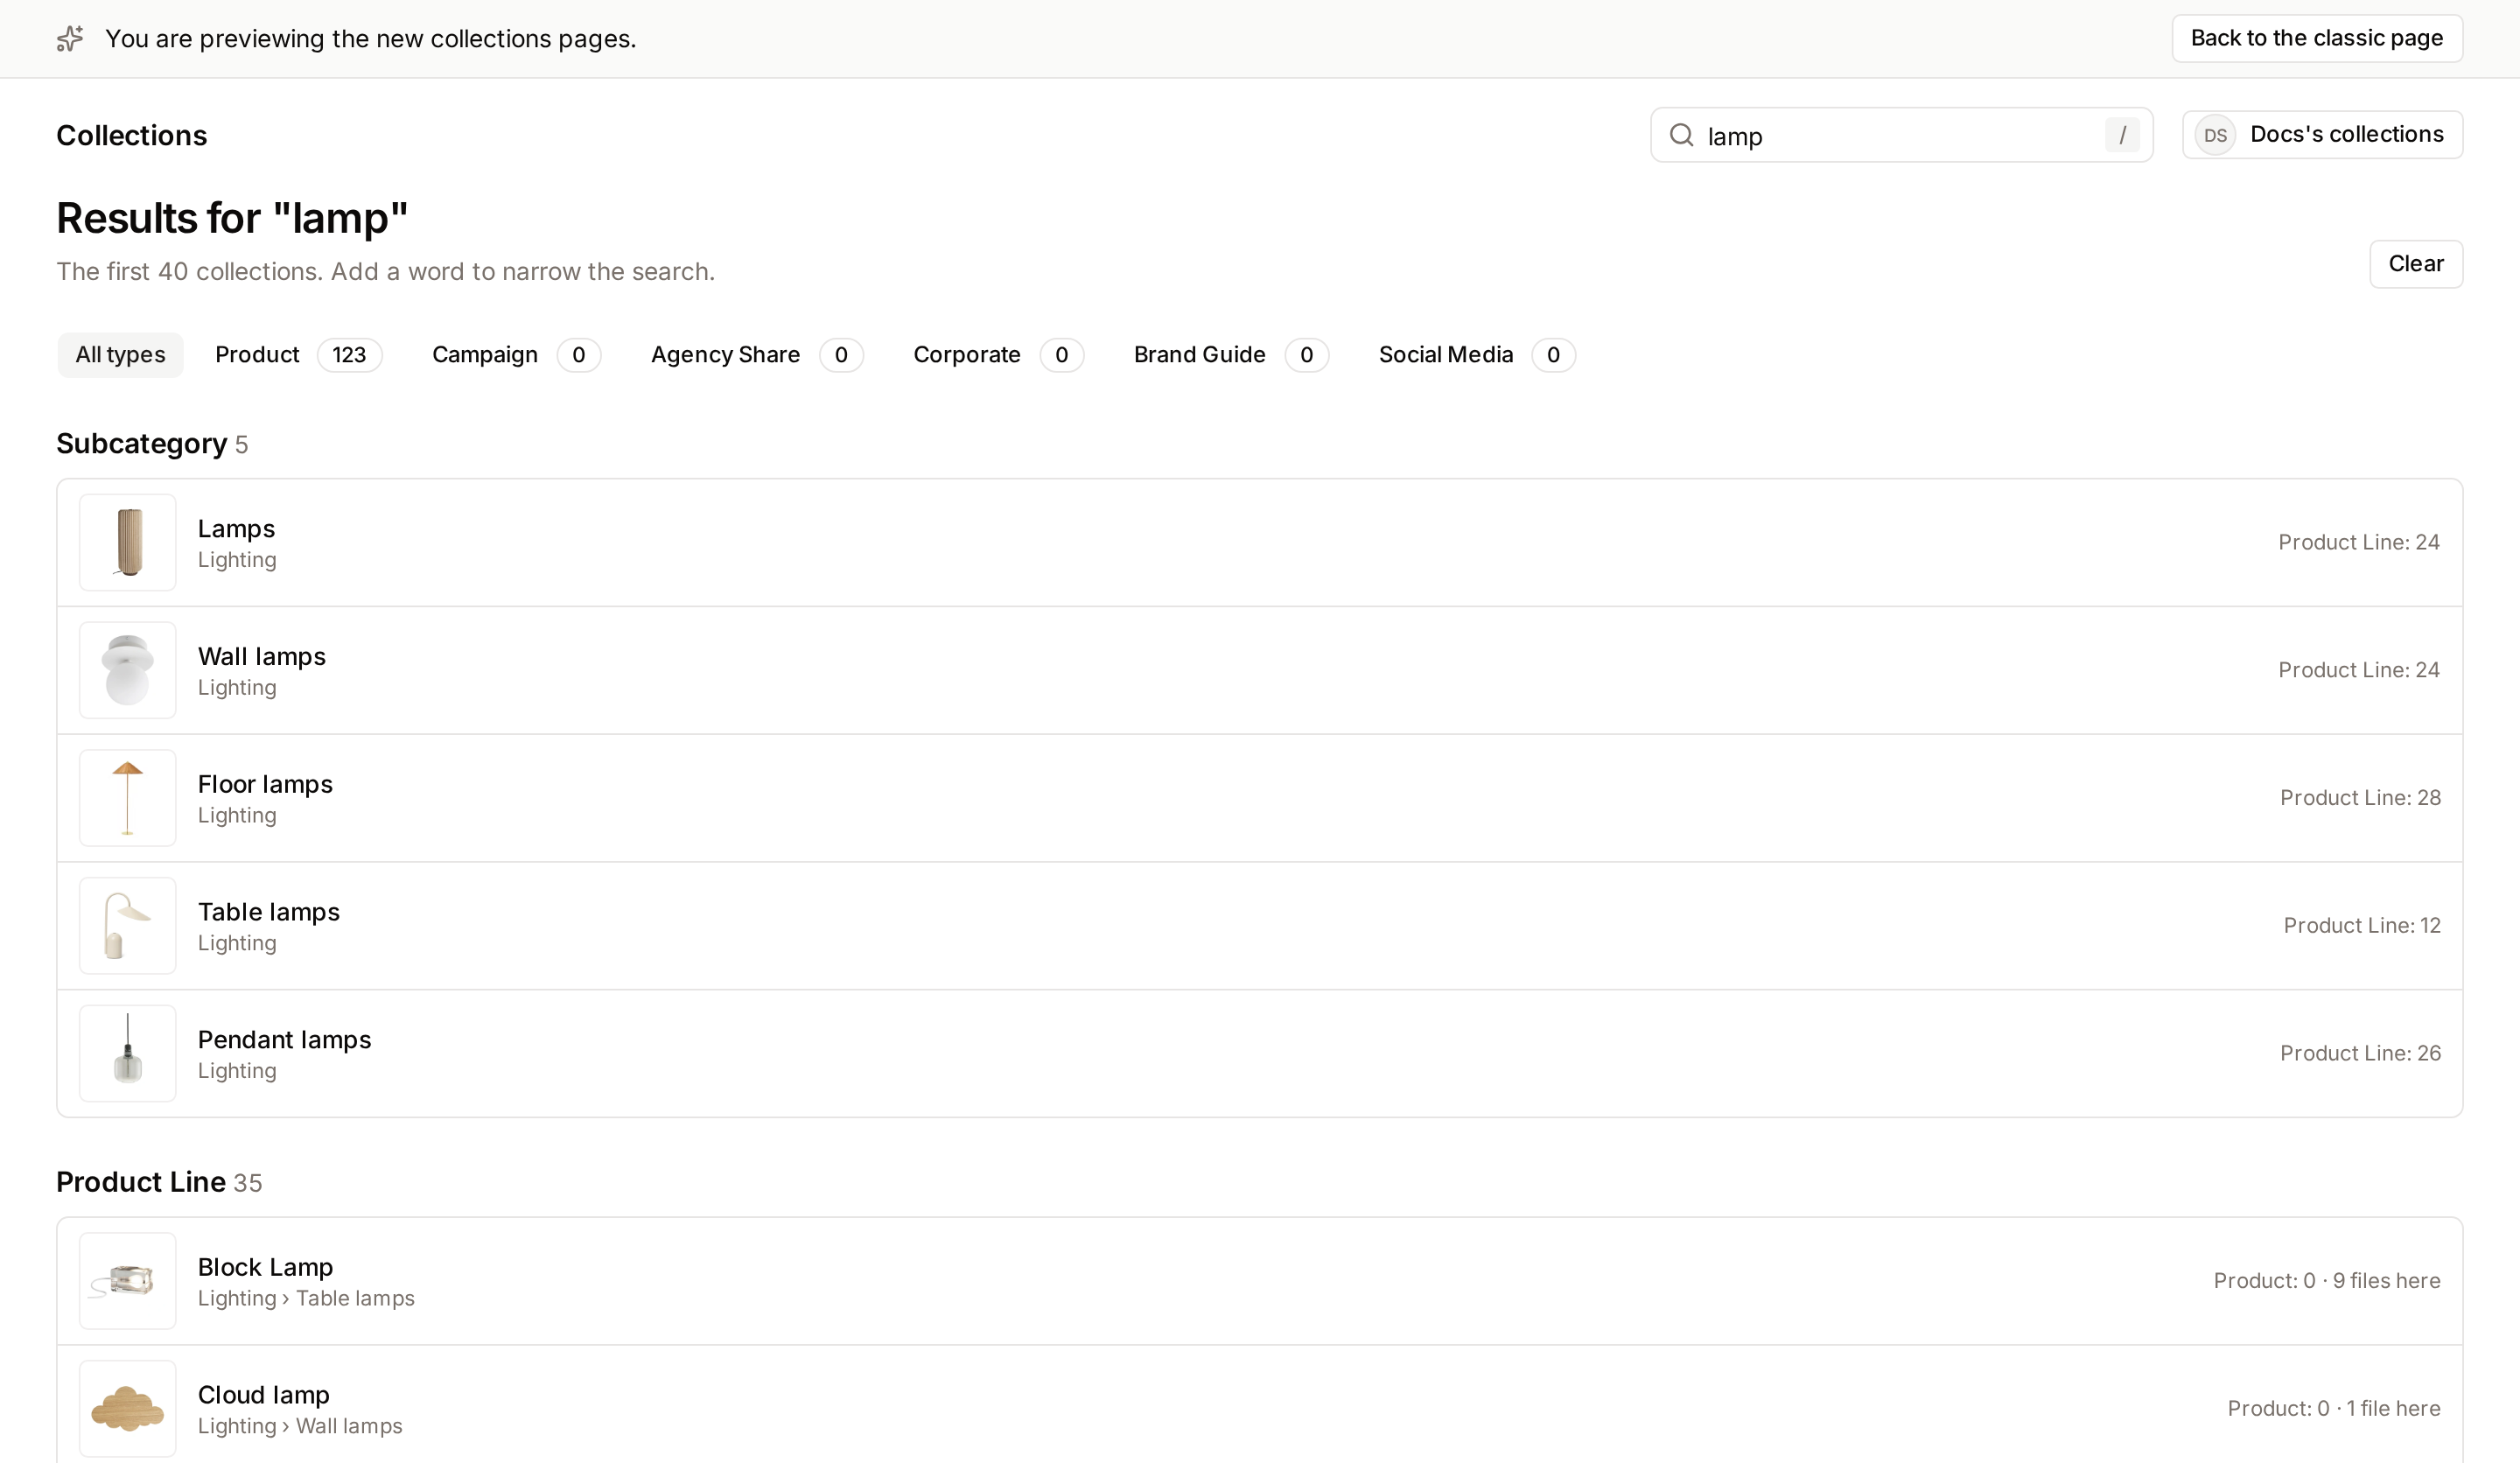2520x1463 pixels.
Task: Click the Product Line section heading
Action: pos(141,1183)
